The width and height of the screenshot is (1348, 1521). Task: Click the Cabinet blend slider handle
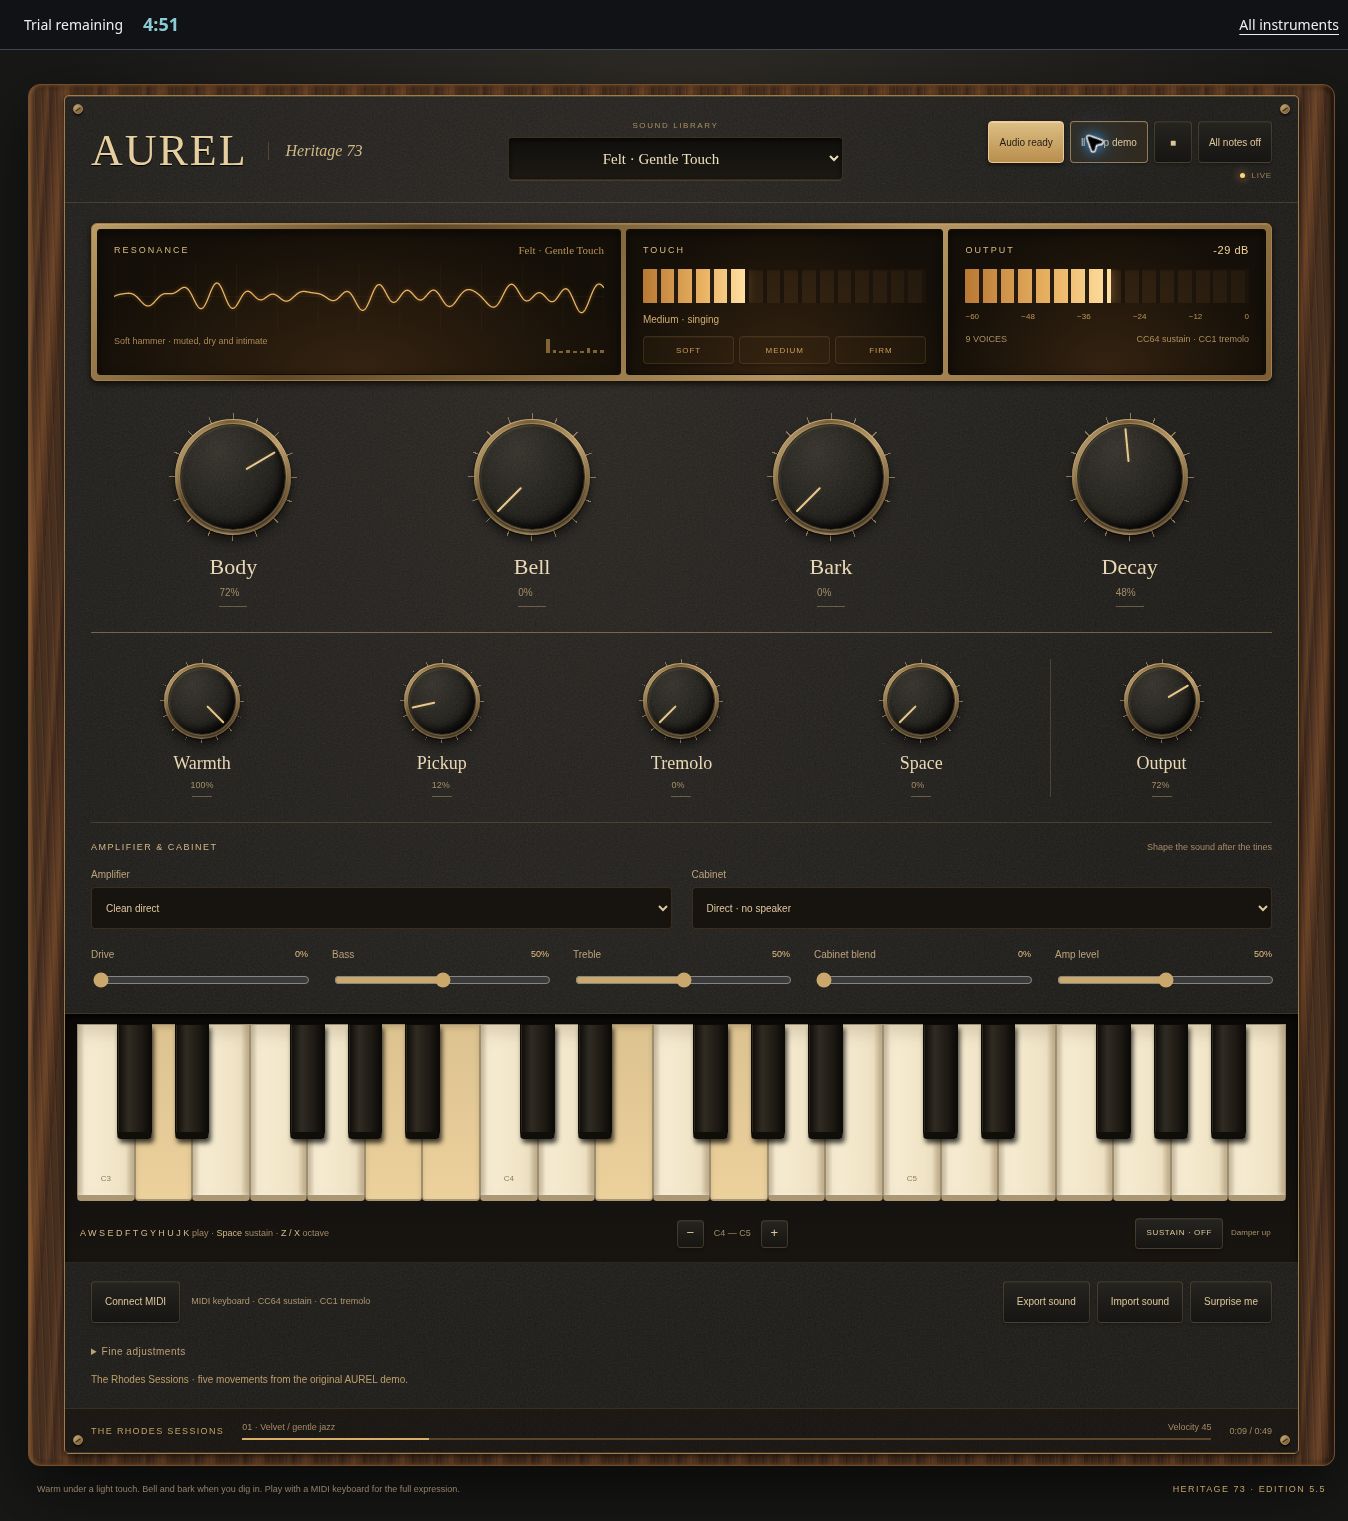823,980
